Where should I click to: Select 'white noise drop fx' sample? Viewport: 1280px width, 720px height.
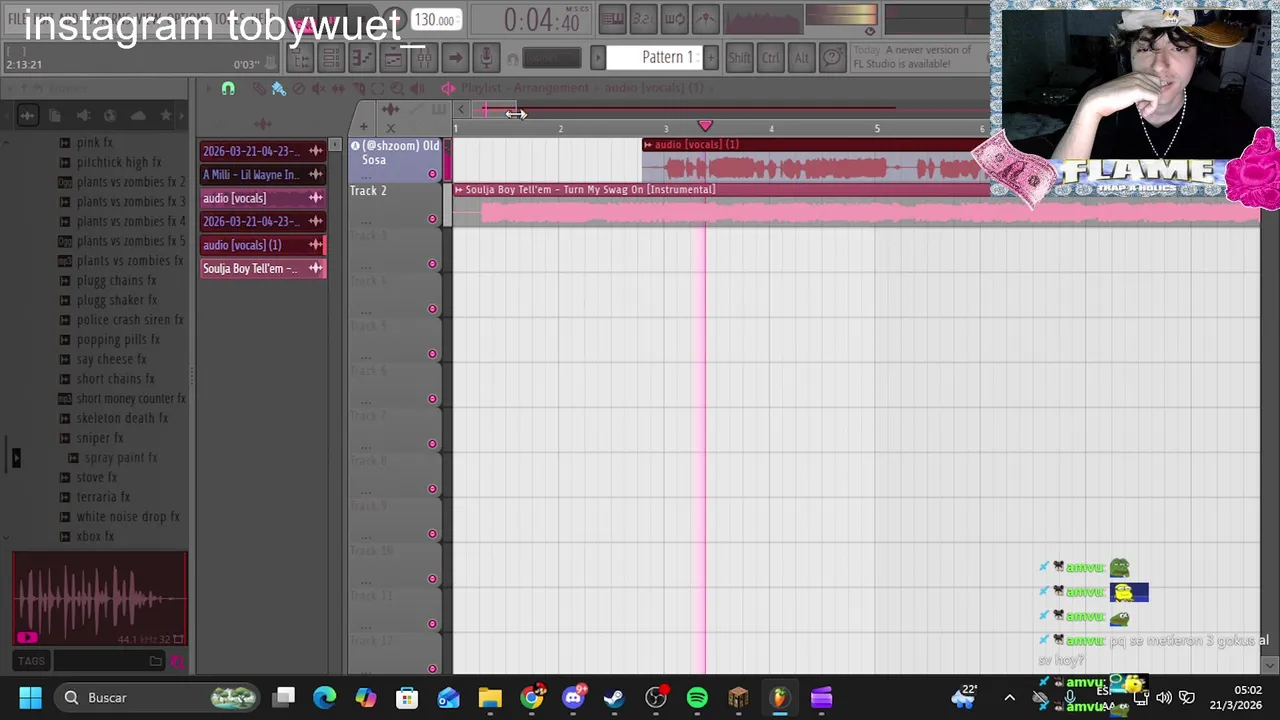tap(128, 517)
